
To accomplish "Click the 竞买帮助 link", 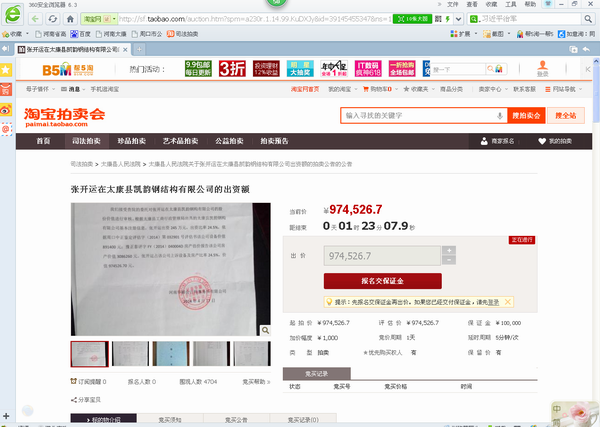I will coord(256,381).
